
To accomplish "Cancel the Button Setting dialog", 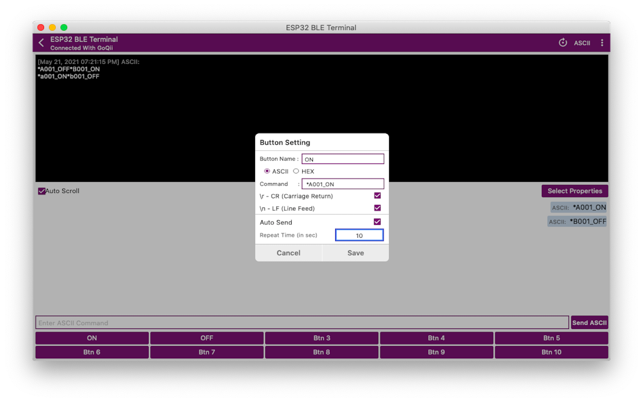I will (x=288, y=253).
